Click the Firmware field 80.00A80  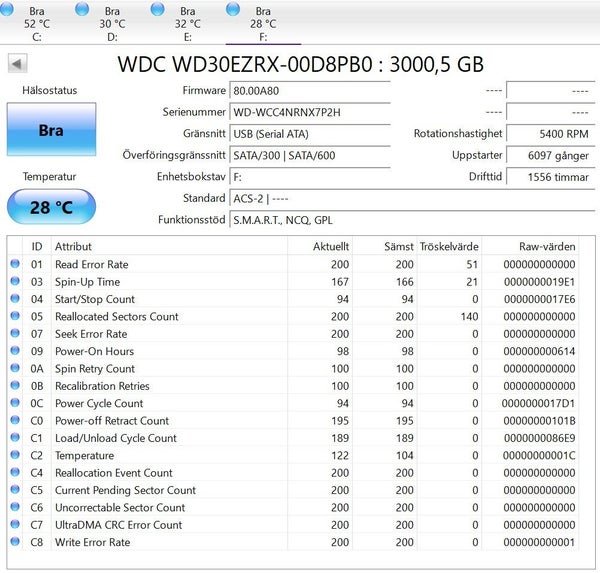[310, 91]
